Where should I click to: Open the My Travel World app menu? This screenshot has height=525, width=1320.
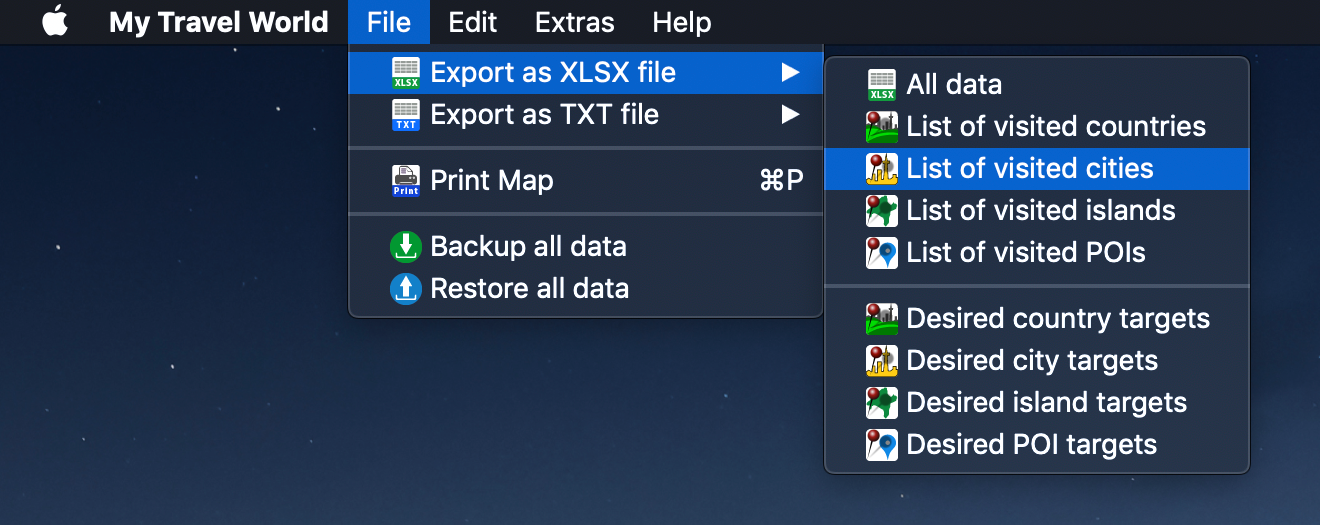219,22
